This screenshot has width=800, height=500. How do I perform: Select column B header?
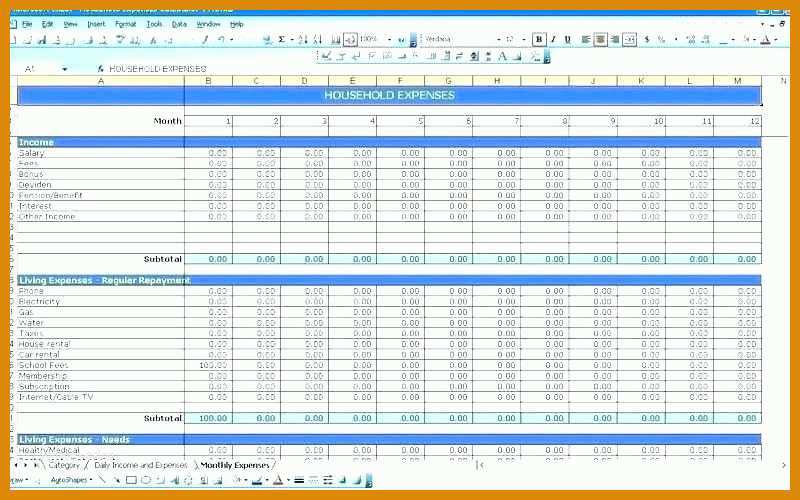click(x=208, y=81)
